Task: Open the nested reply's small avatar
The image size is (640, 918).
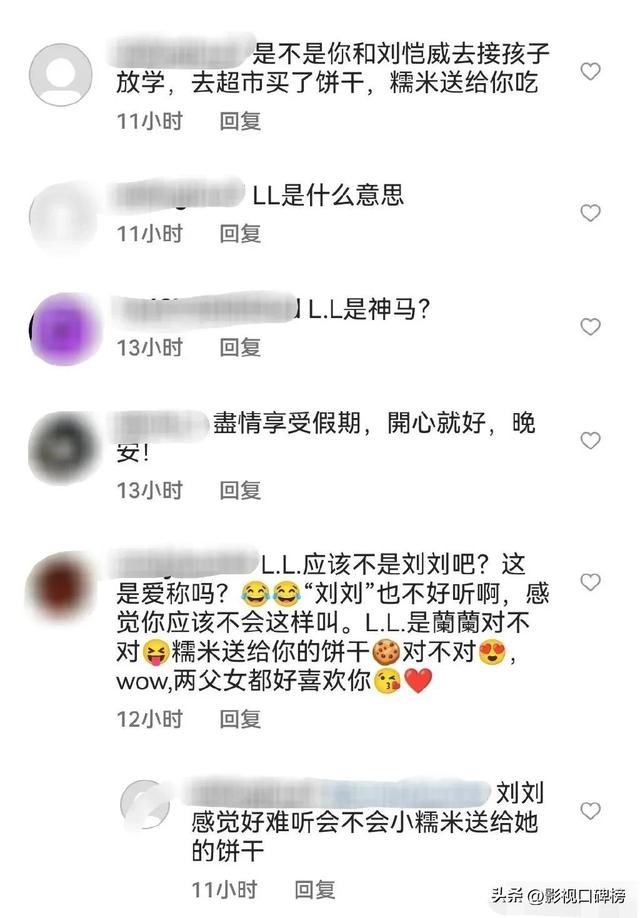Action: pyautogui.click(x=145, y=804)
